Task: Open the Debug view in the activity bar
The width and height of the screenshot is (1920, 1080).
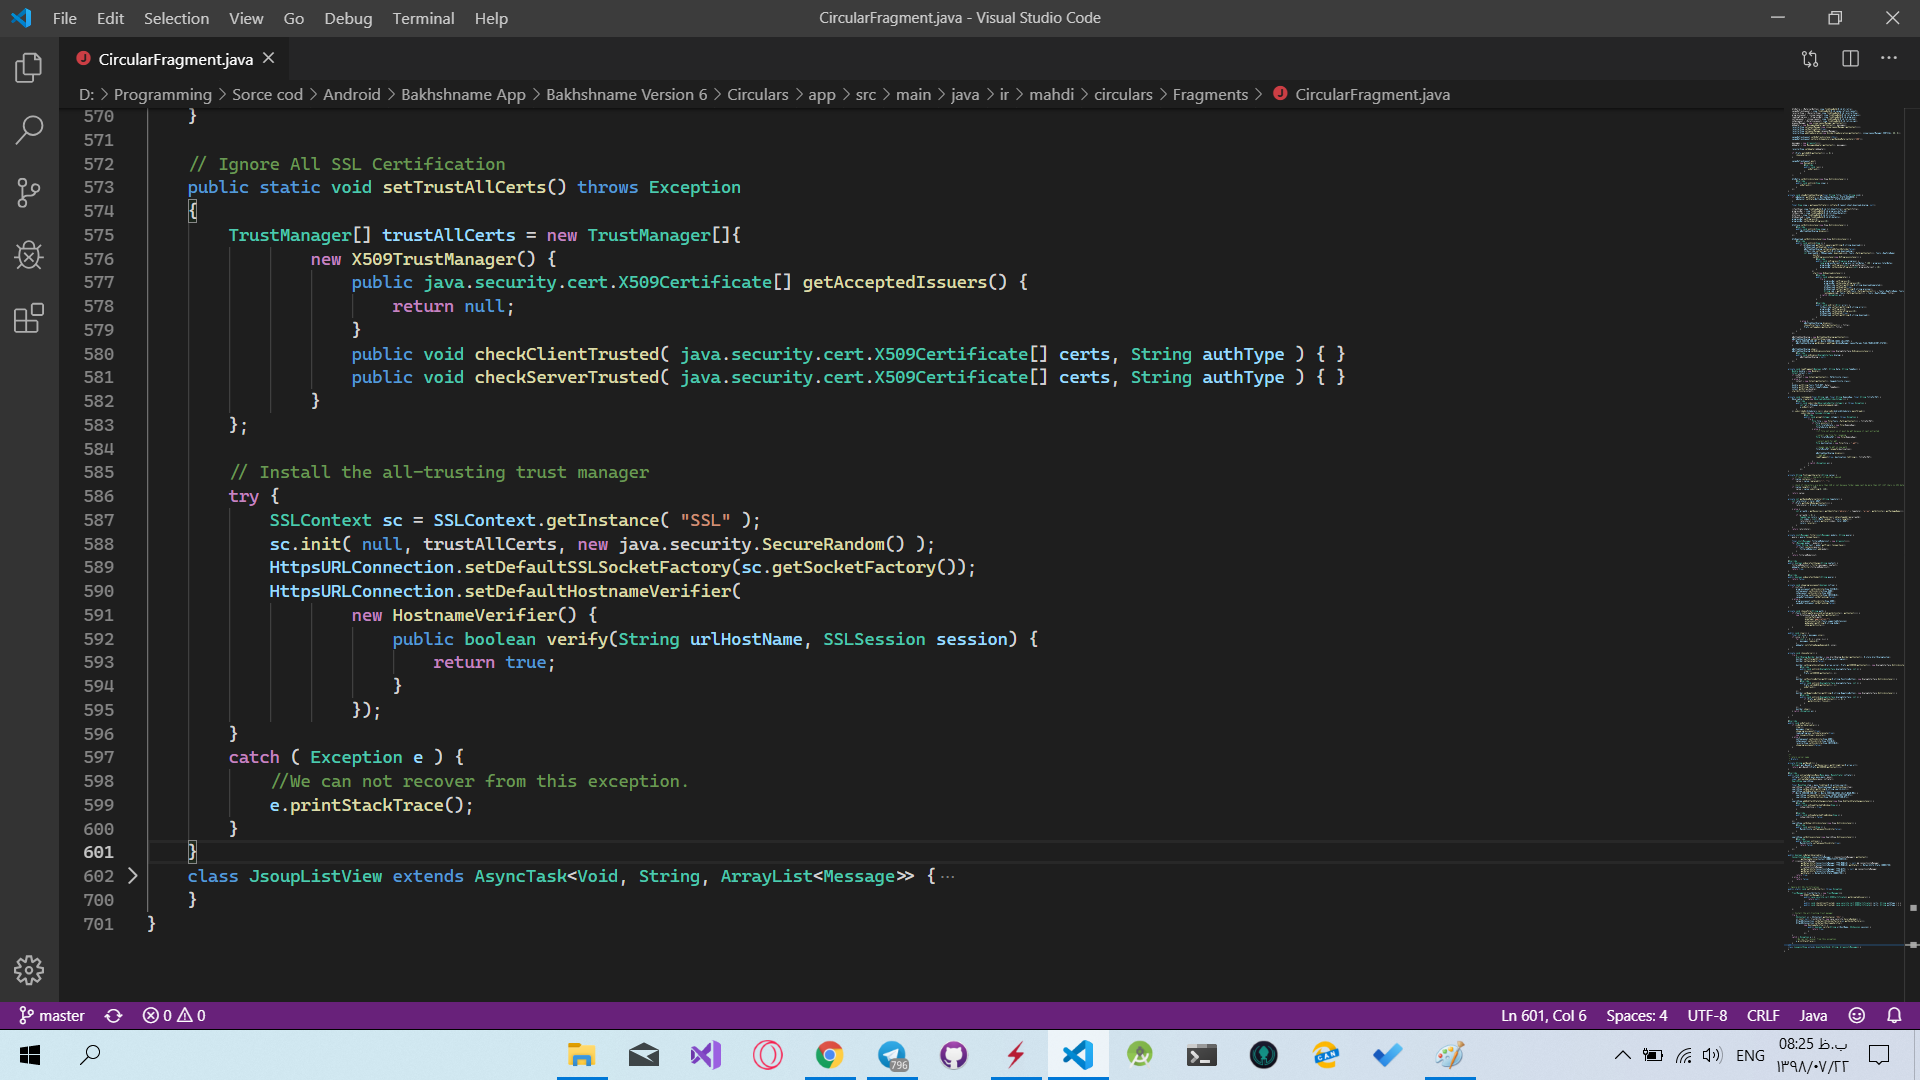Action: tap(29, 255)
